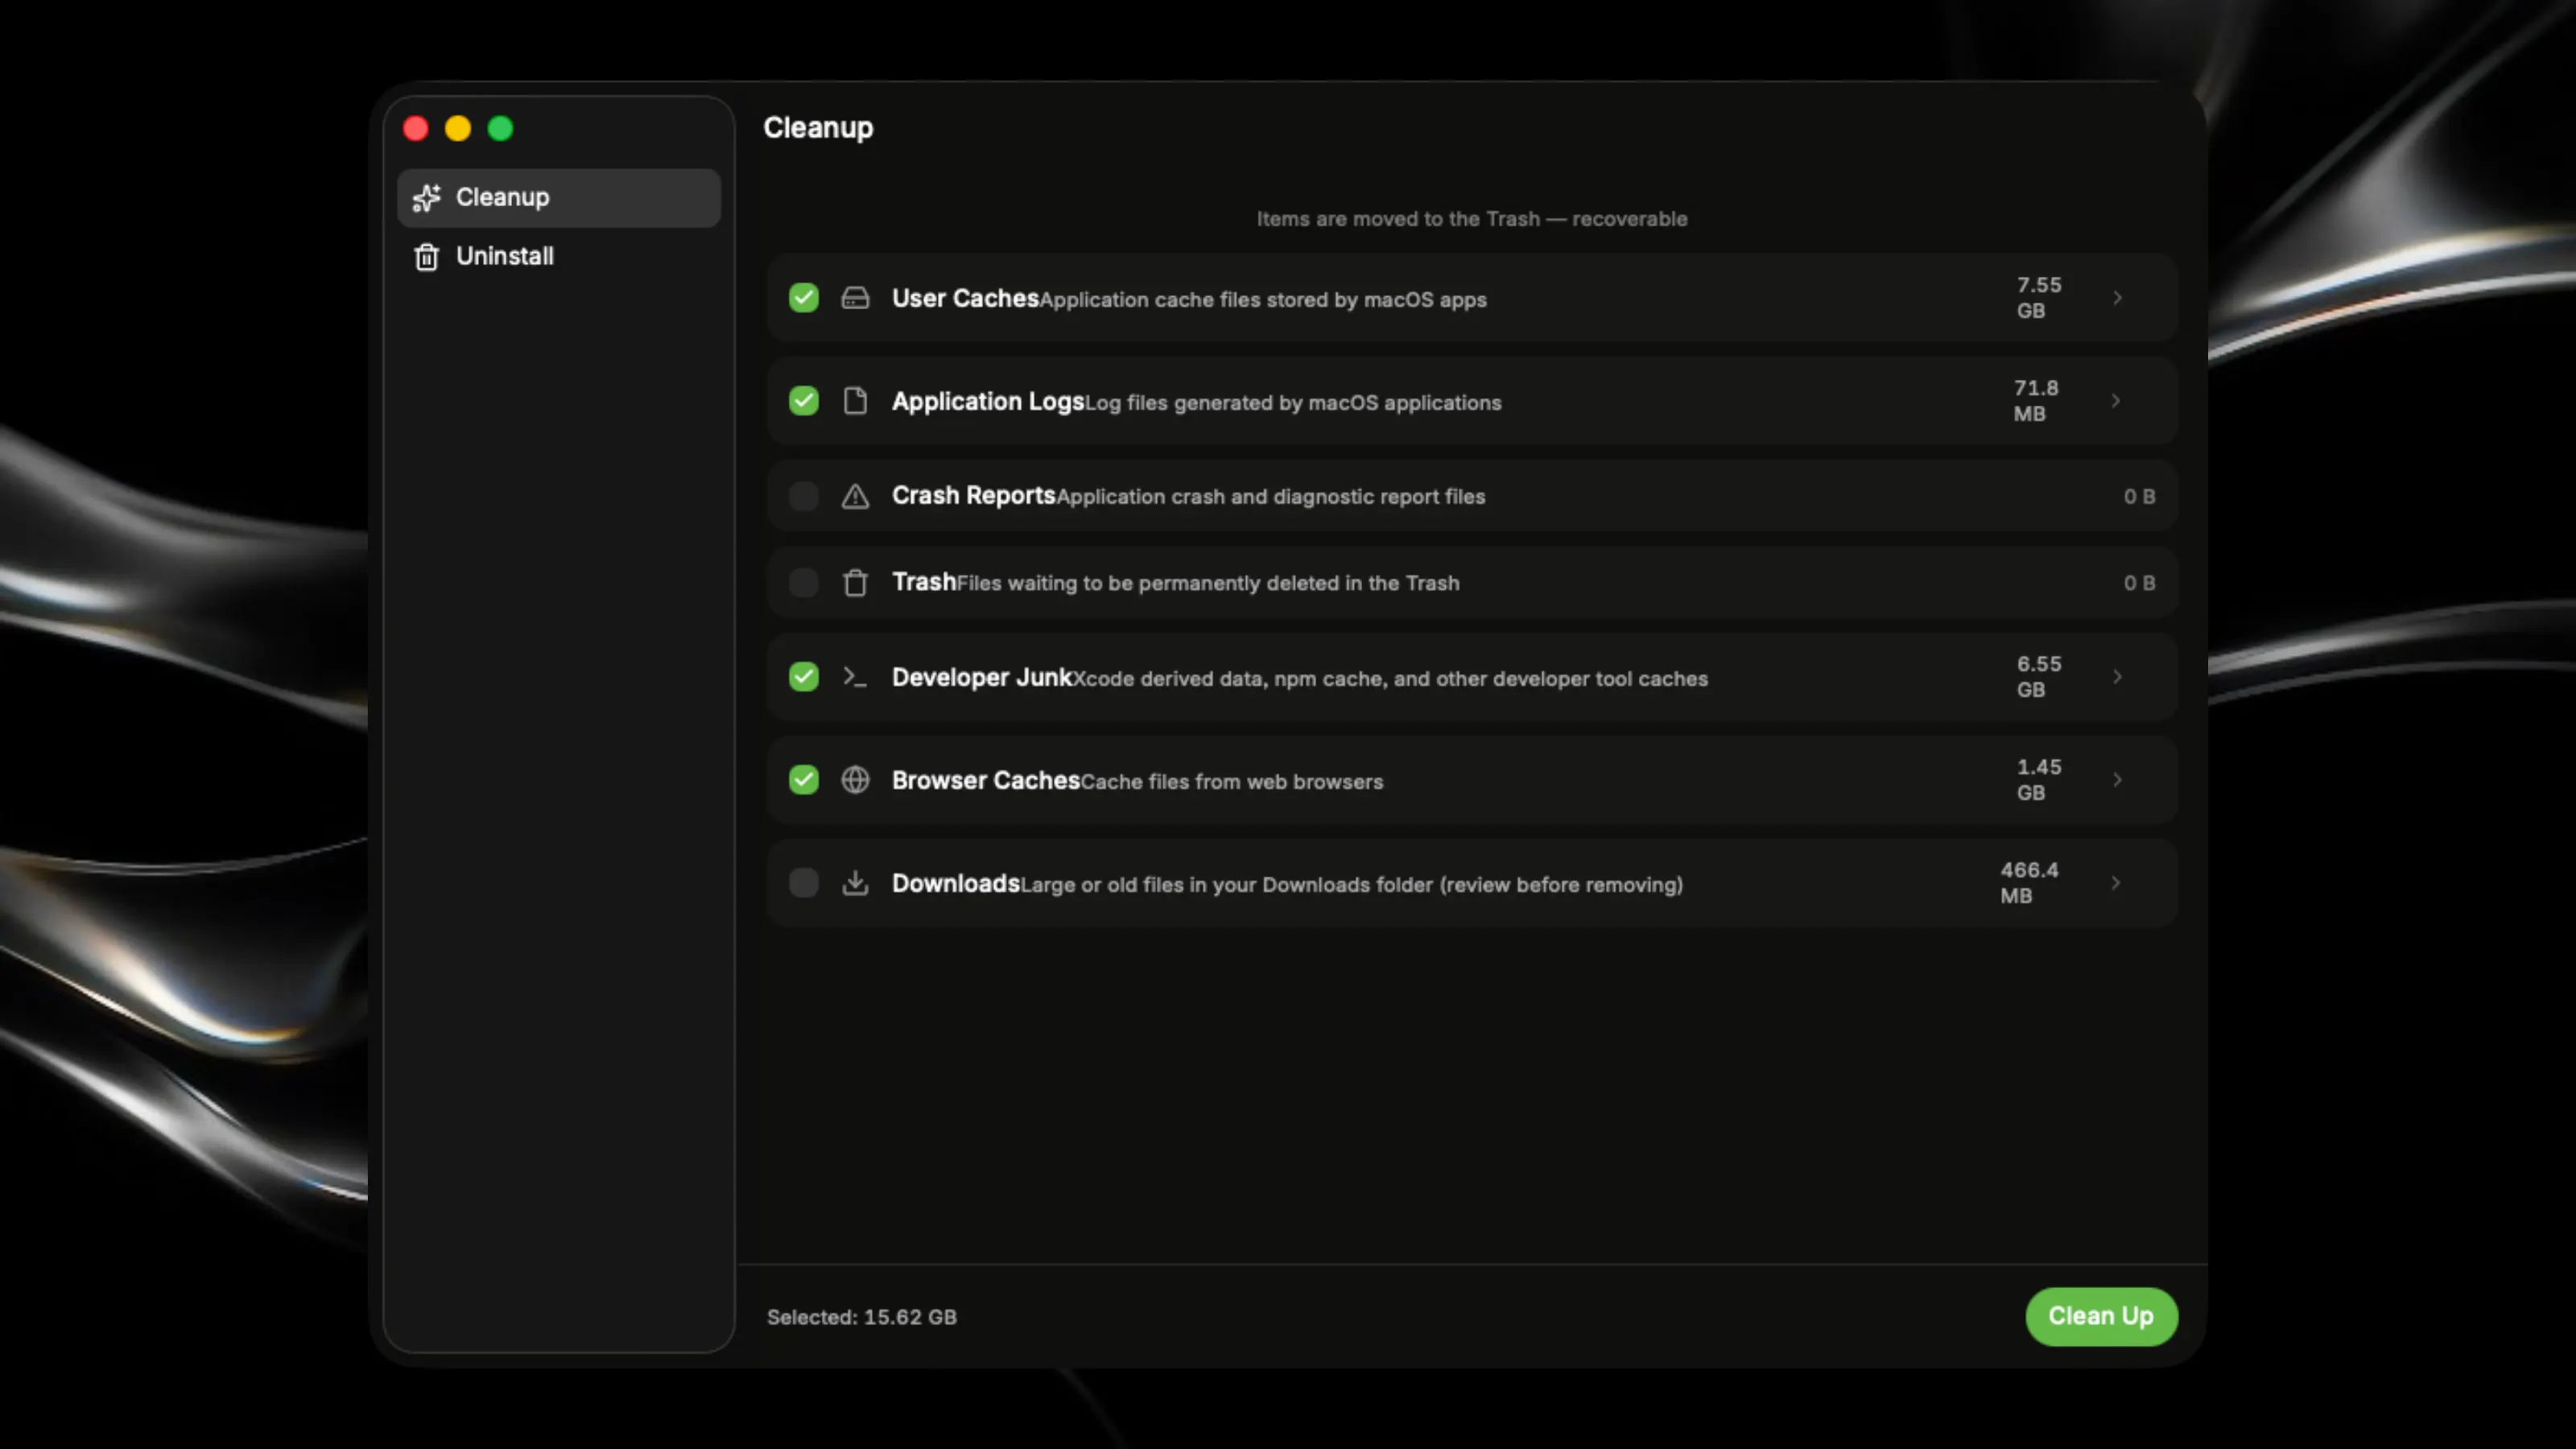Click the Crash Reports warning triangle icon
The width and height of the screenshot is (2576, 1449).
[855, 496]
